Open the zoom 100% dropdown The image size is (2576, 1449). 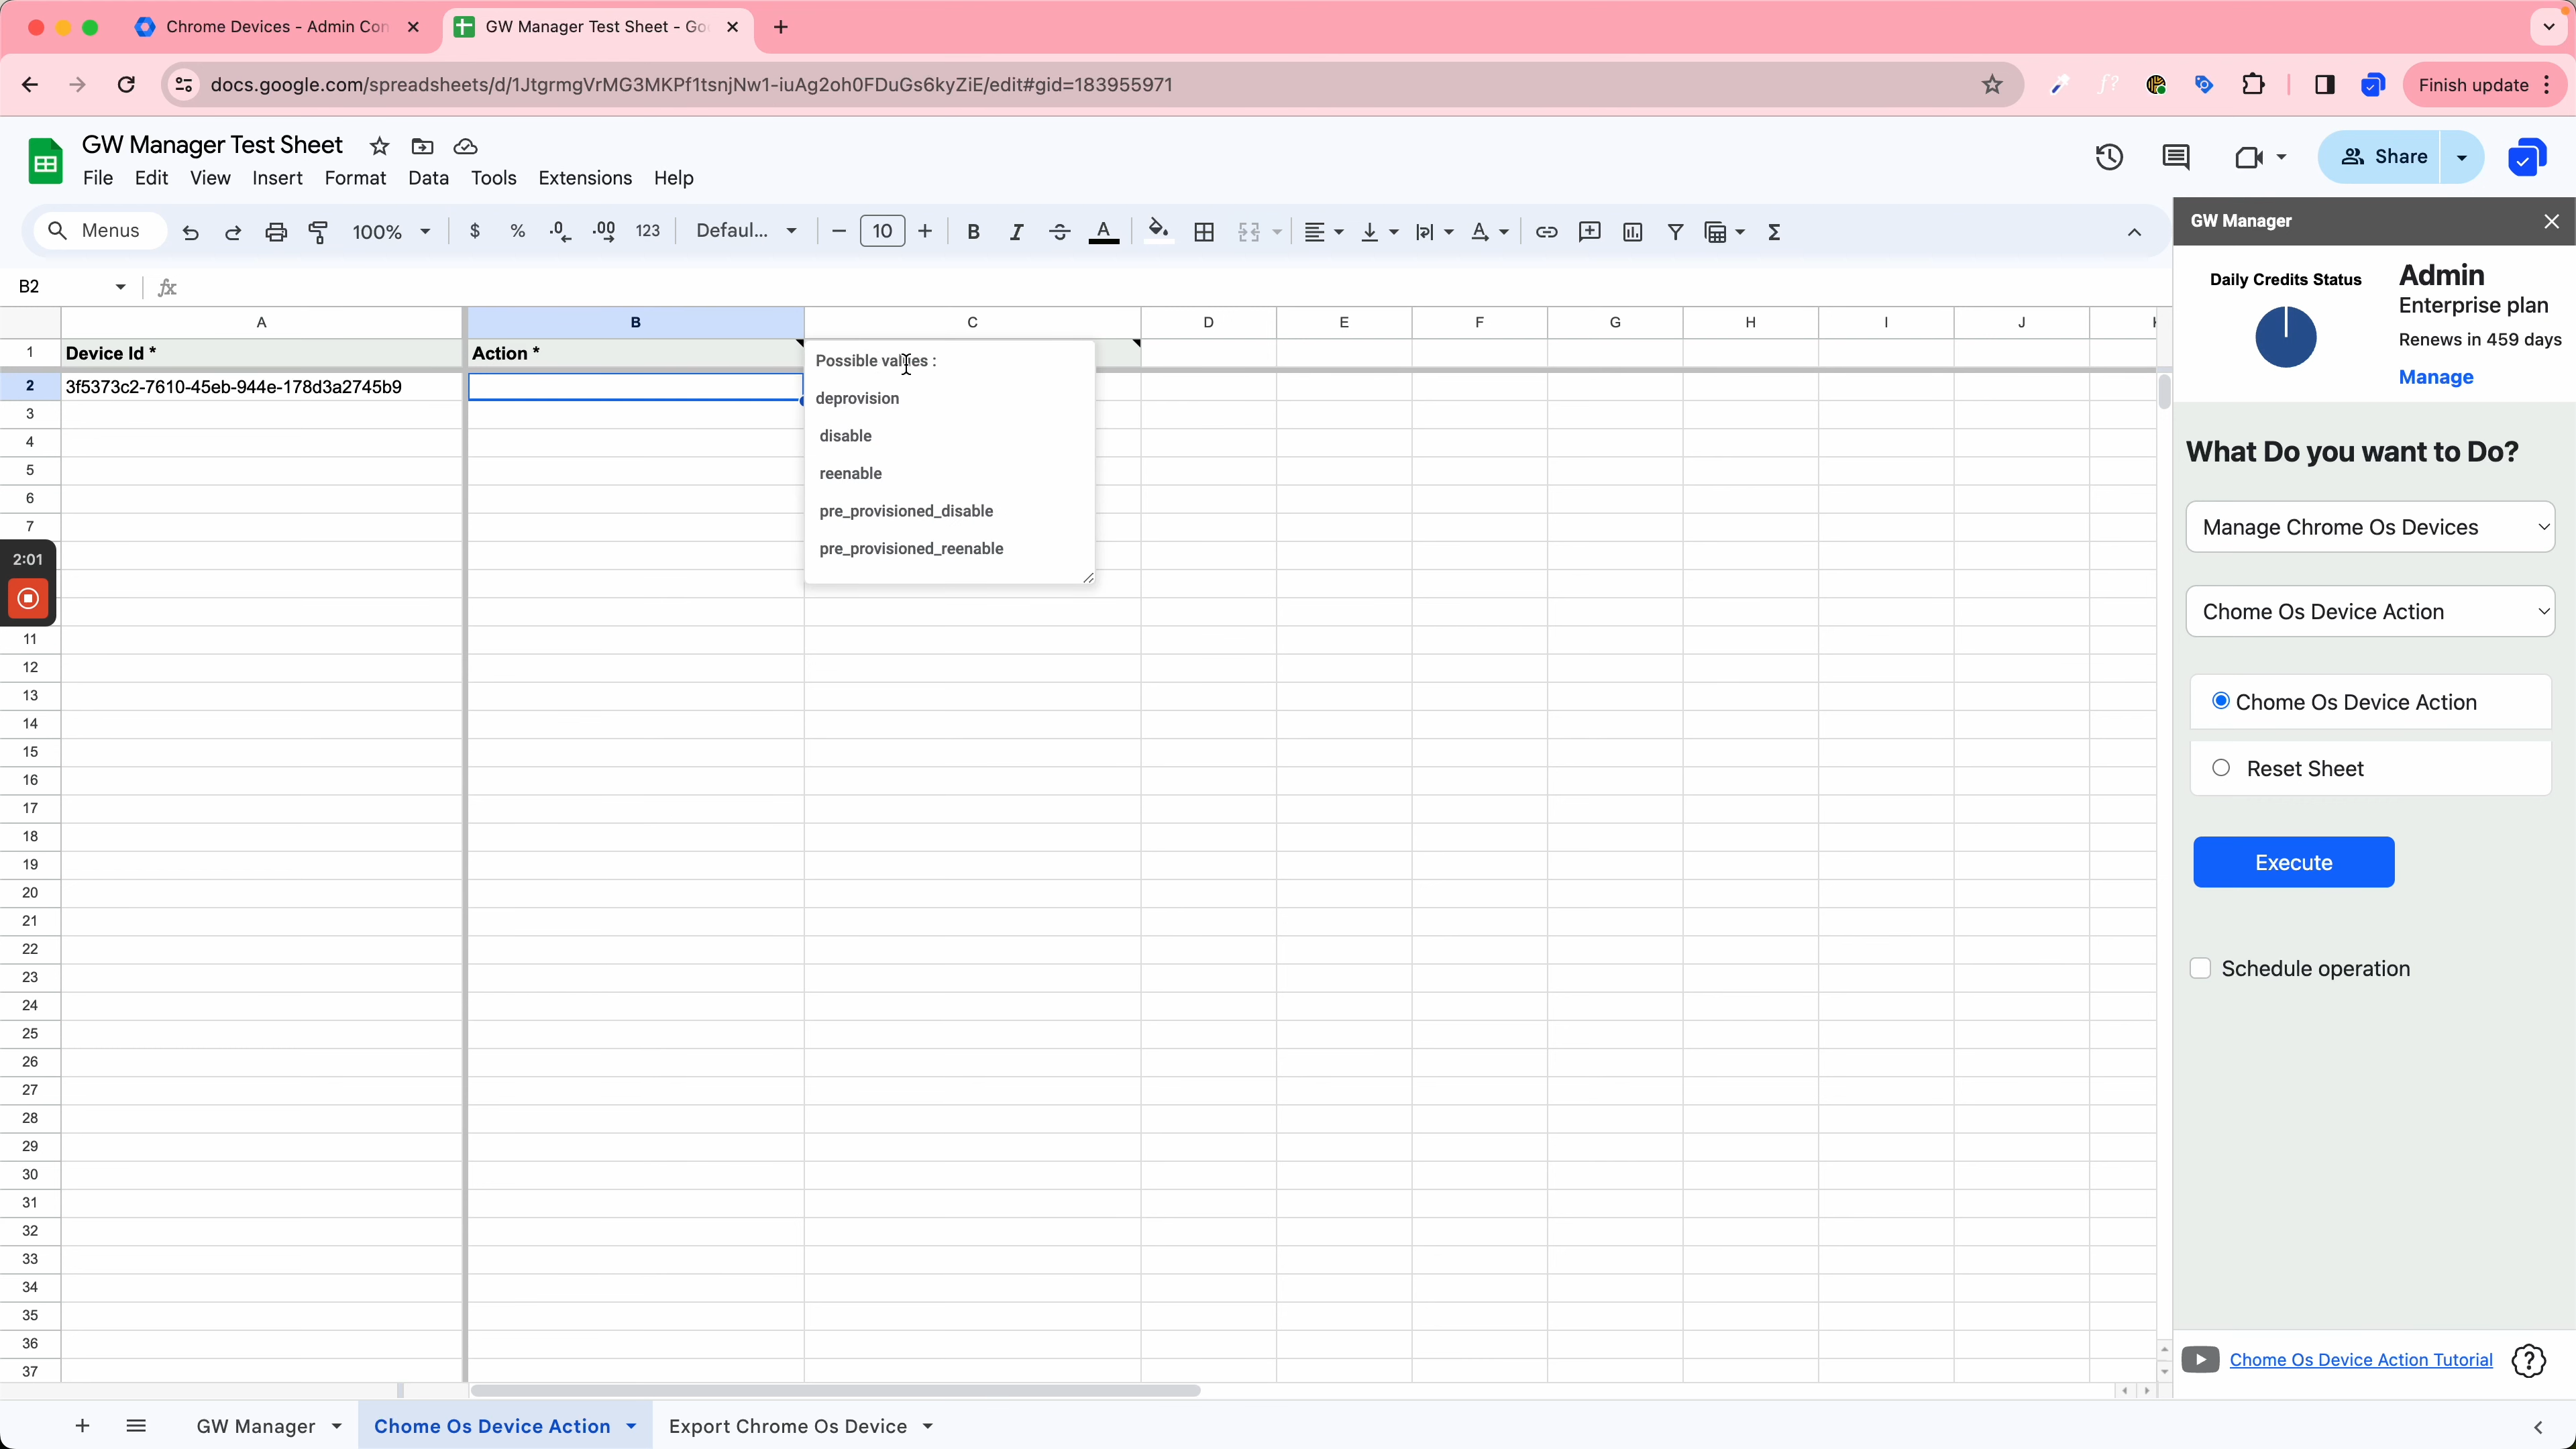coord(391,232)
